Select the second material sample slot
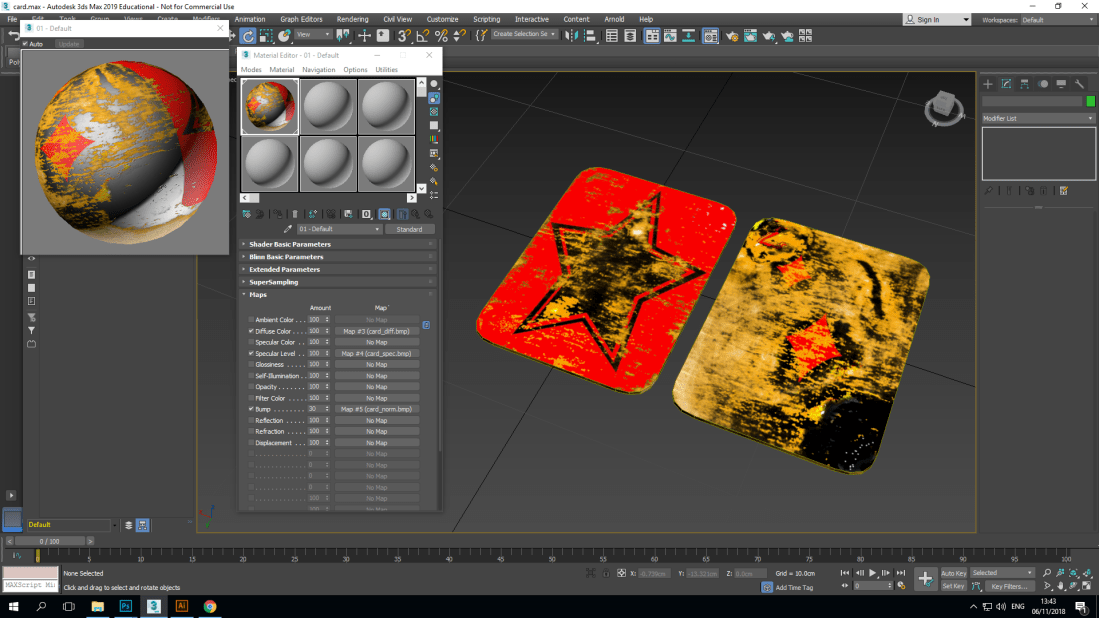Image resolution: width=1099 pixels, height=618 pixels. pyautogui.click(x=327, y=106)
